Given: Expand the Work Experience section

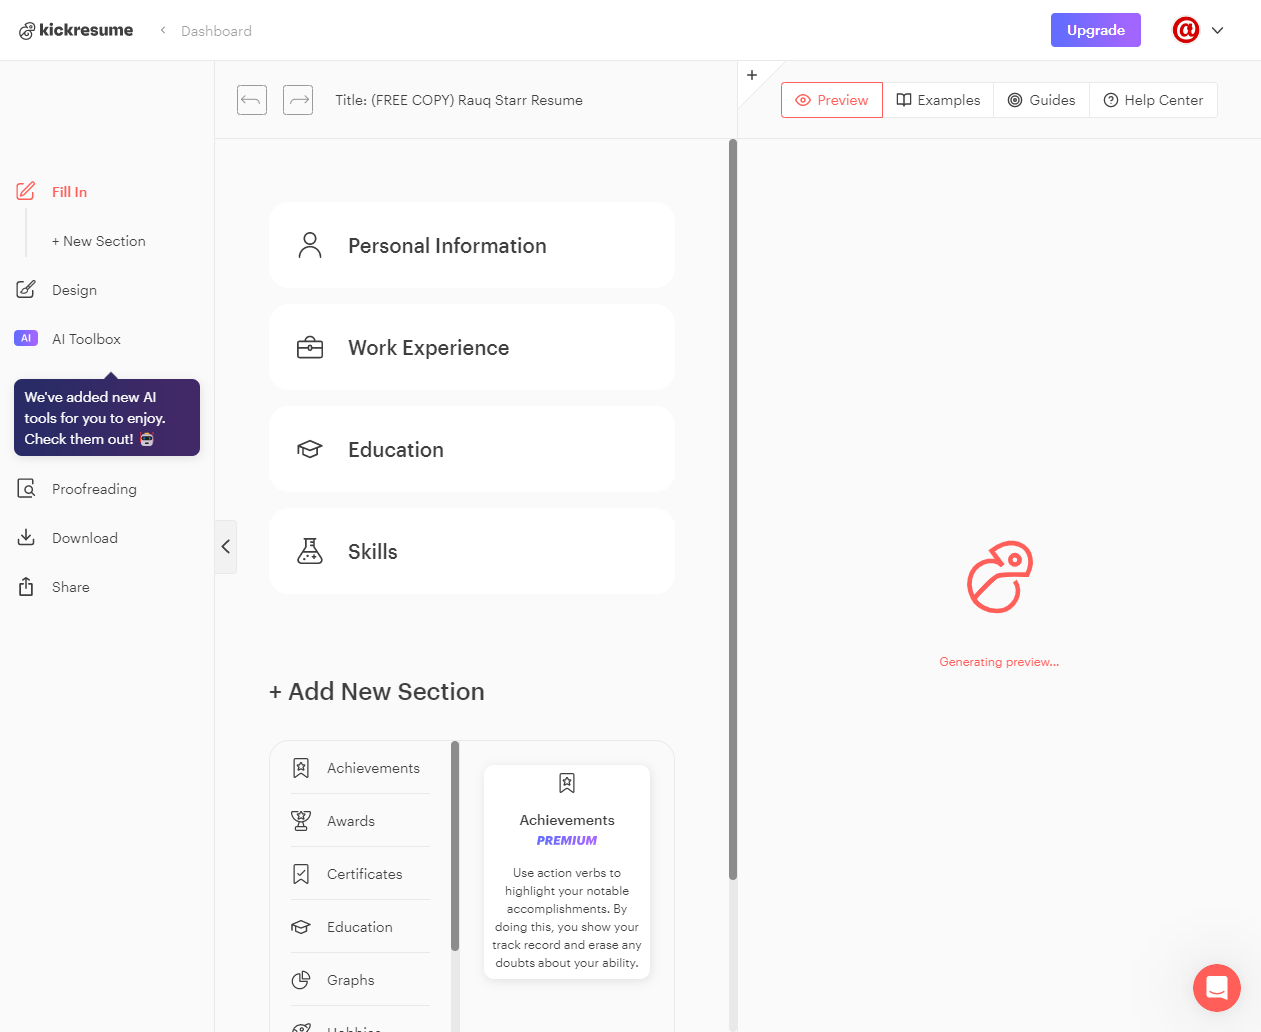Looking at the screenshot, I should 472,347.
